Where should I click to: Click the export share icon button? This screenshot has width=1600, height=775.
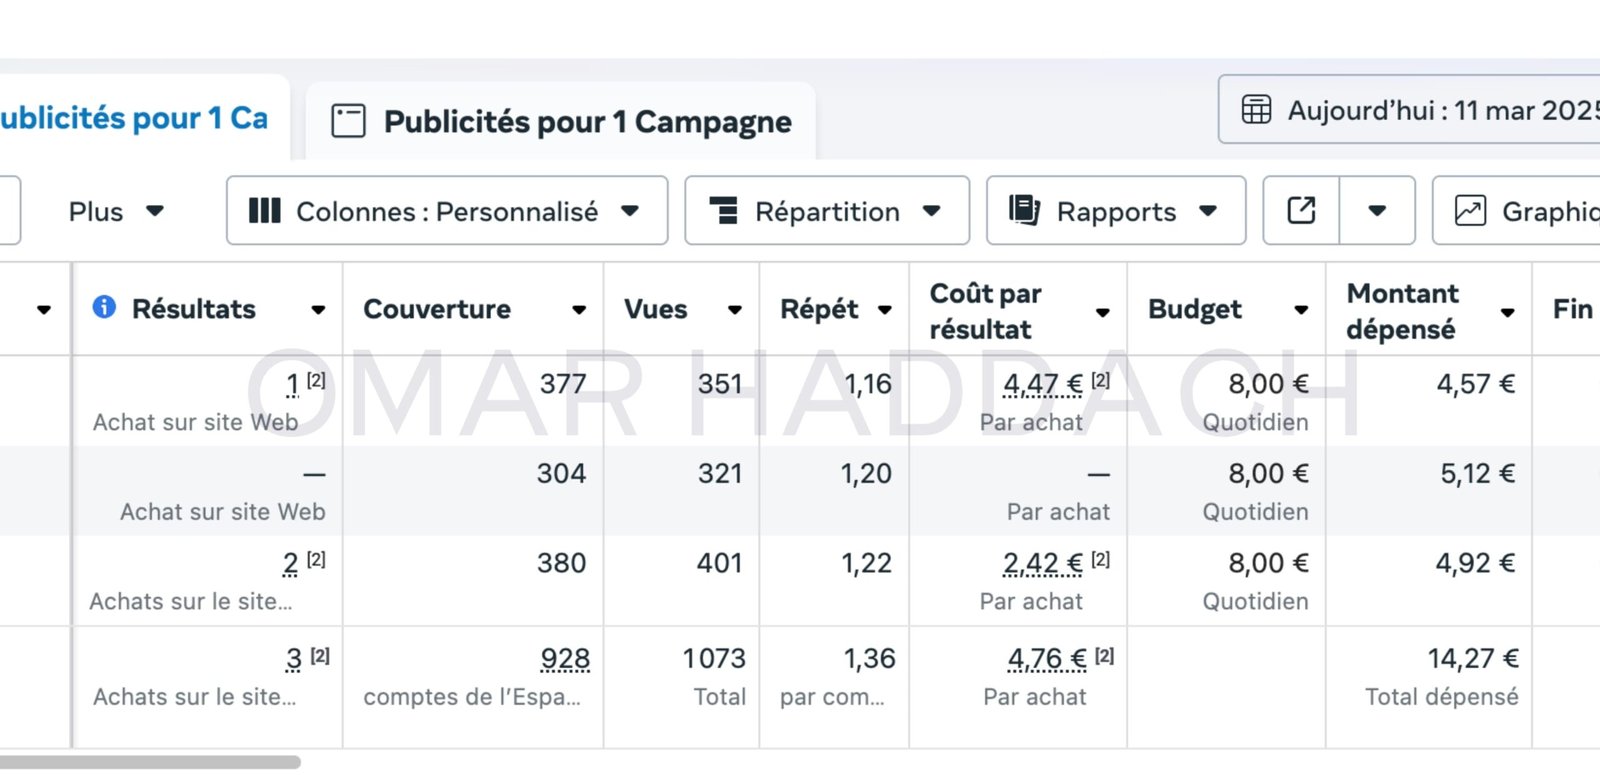pyautogui.click(x=1301, y=210)
